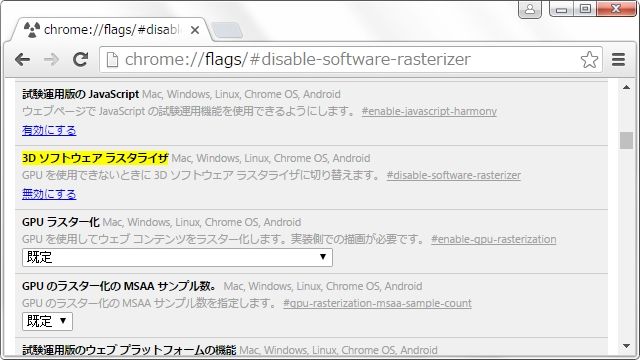
Task: Close the chrome://flags tab
Action: pos(195,30)
